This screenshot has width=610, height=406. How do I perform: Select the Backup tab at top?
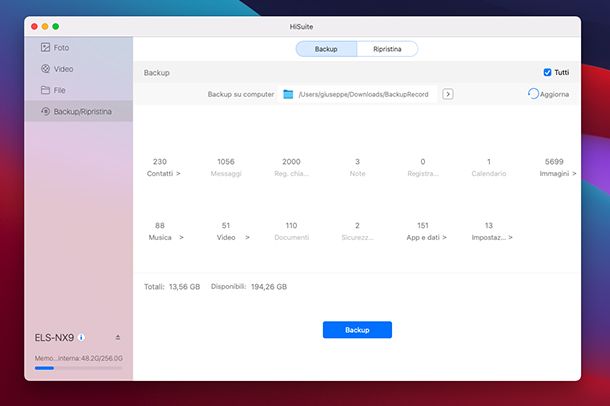tap(326, 48)
